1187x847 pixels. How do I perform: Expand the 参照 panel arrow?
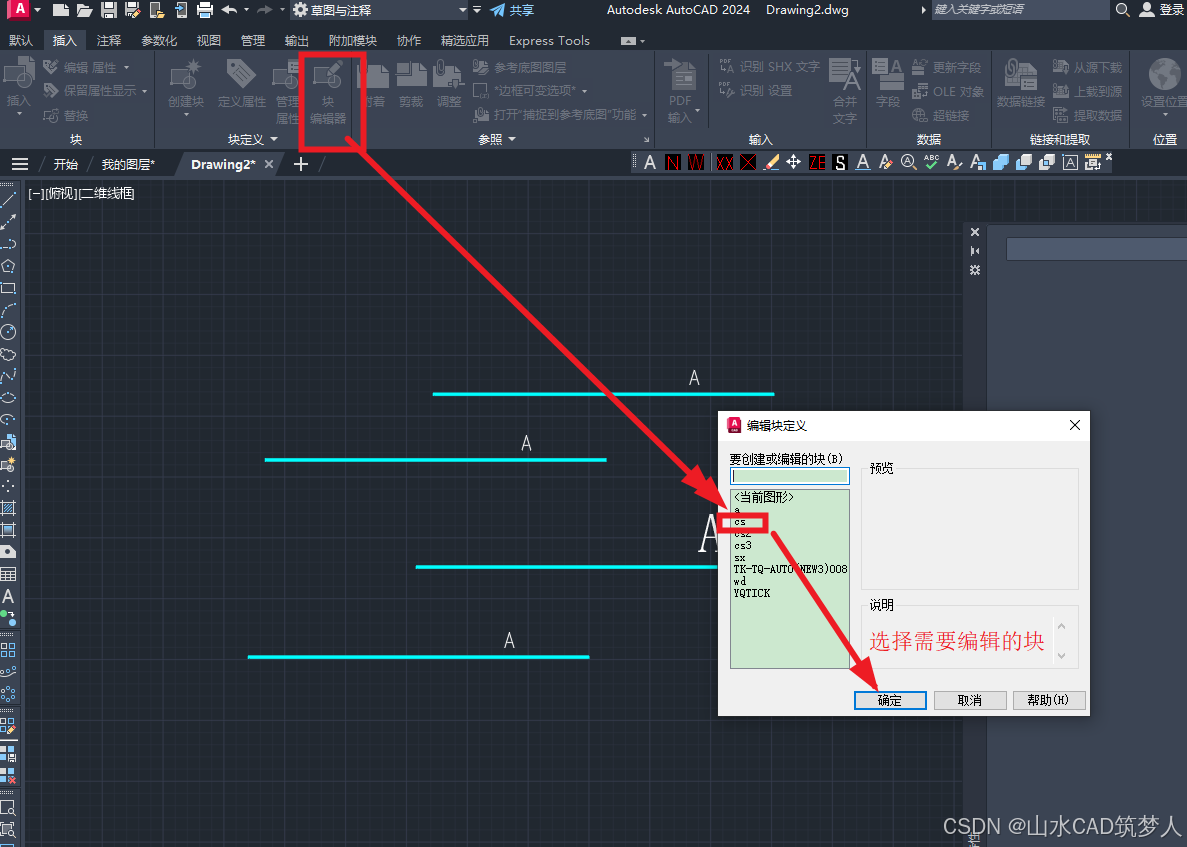point(512,139)
